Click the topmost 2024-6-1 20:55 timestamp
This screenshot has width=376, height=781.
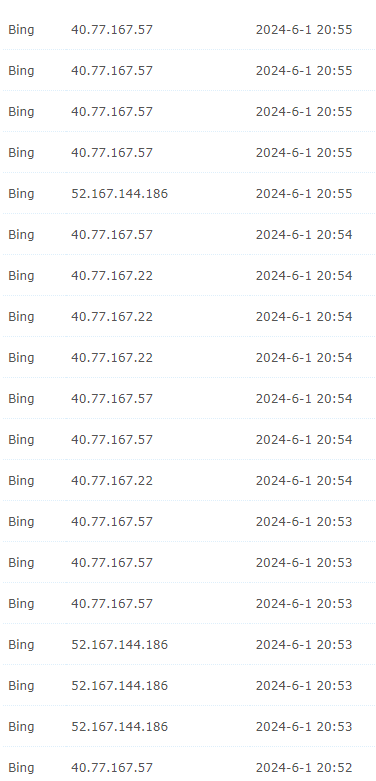point(304,30)
